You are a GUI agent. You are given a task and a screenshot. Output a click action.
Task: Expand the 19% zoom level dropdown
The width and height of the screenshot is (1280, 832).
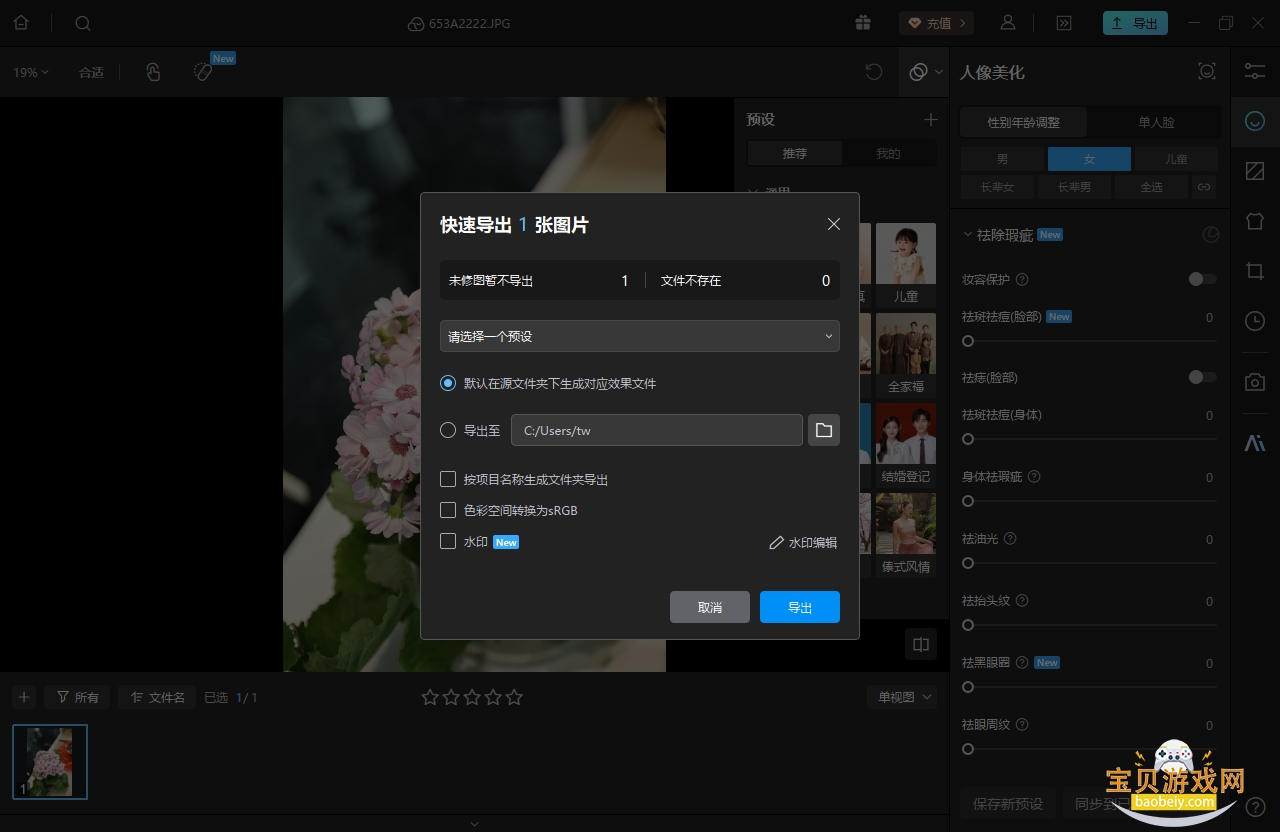pos(31,72)
